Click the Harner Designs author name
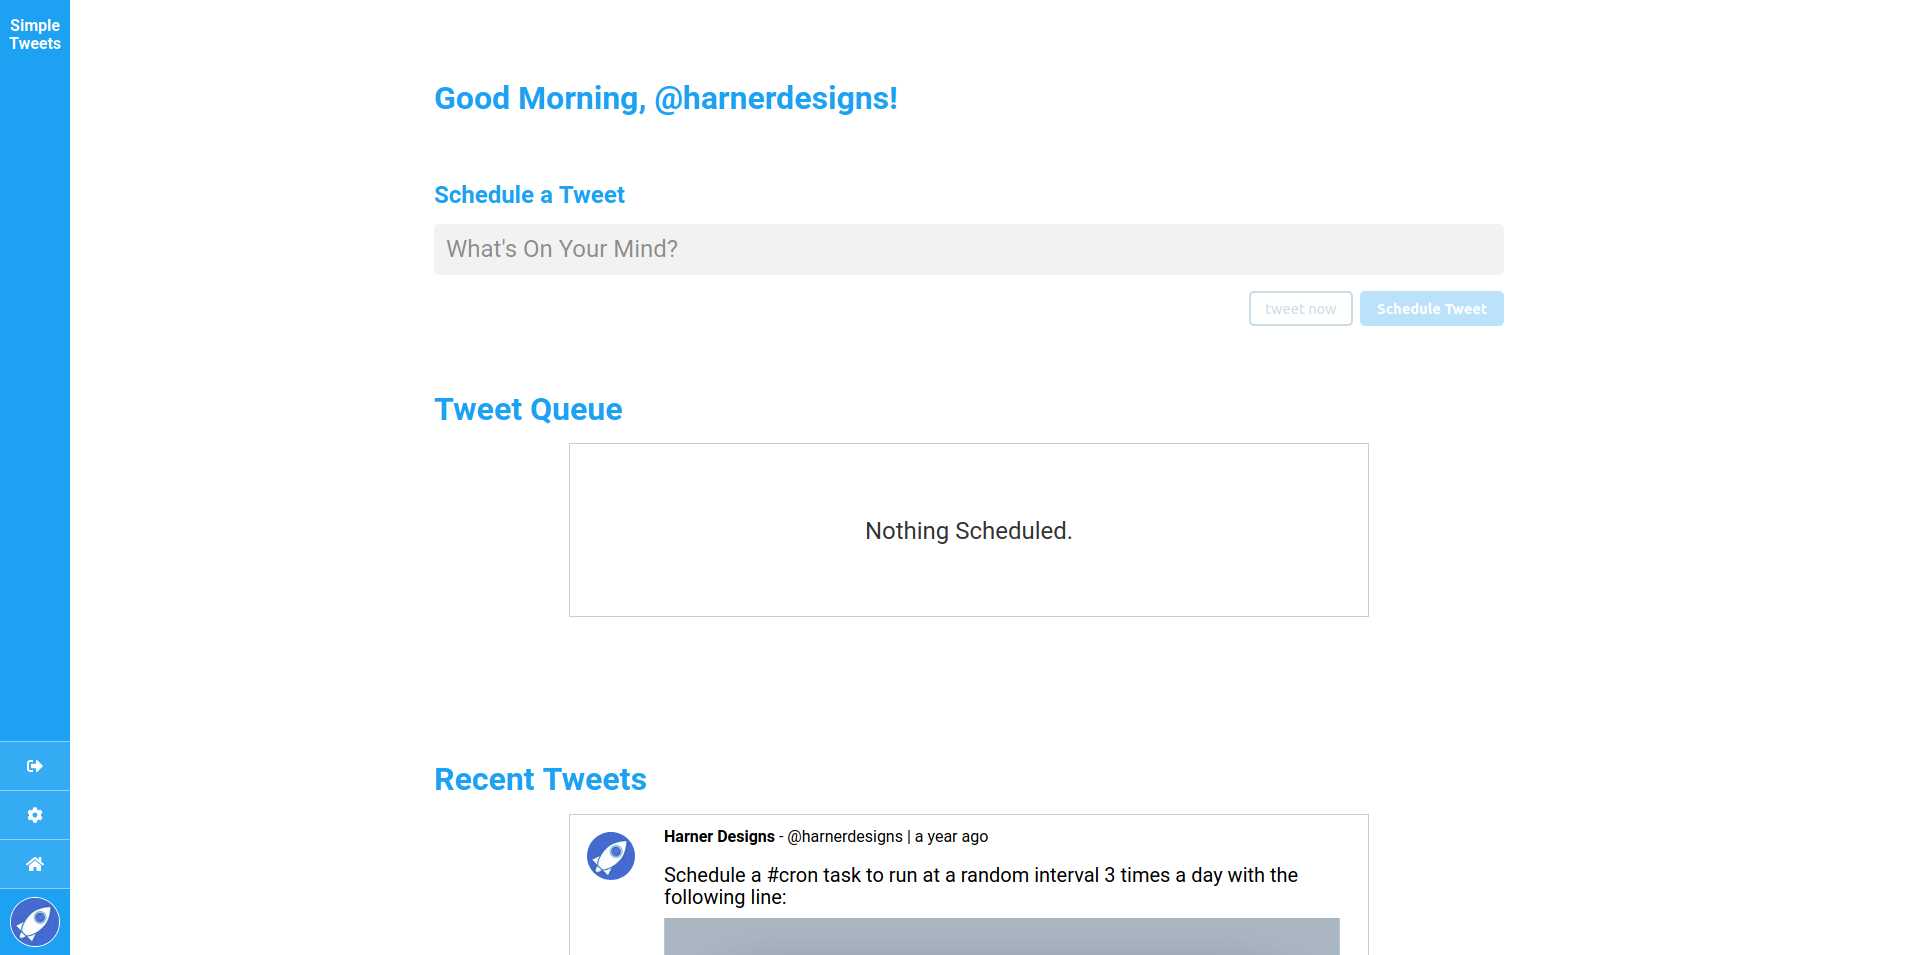Image resolution: width=1908 pixels, height=955 pixels. (717, 836)
